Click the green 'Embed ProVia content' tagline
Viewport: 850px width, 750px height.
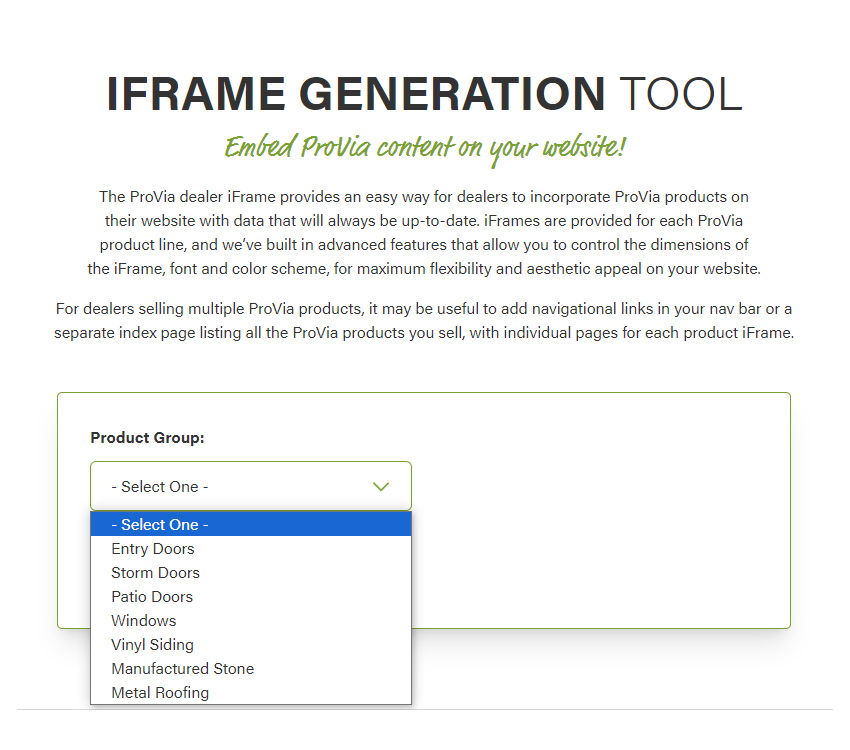point(425,148)
